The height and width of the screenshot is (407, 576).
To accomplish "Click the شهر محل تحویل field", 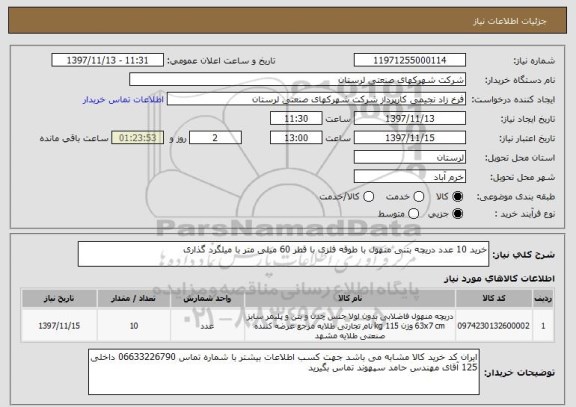I will click(x=410, y=177).
